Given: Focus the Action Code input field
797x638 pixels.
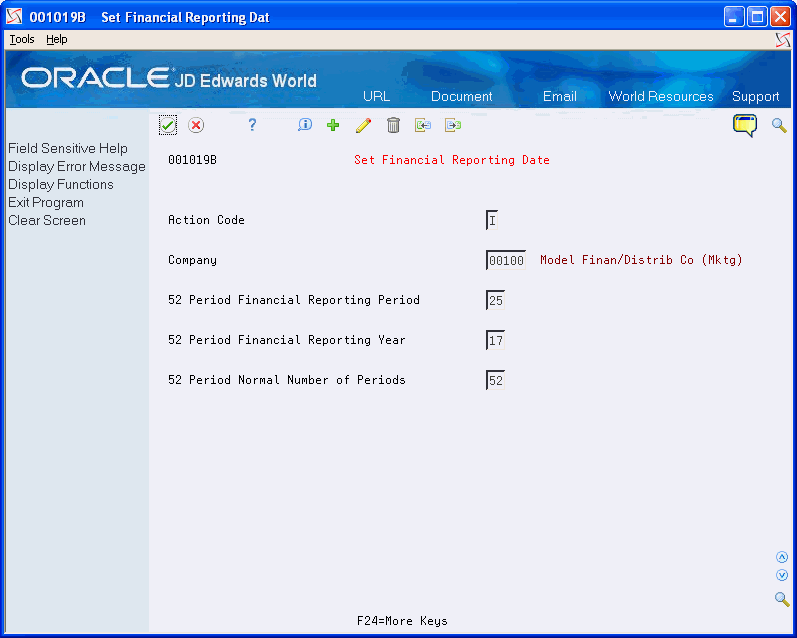Looking at the screenshot, I should pos(492,220).
